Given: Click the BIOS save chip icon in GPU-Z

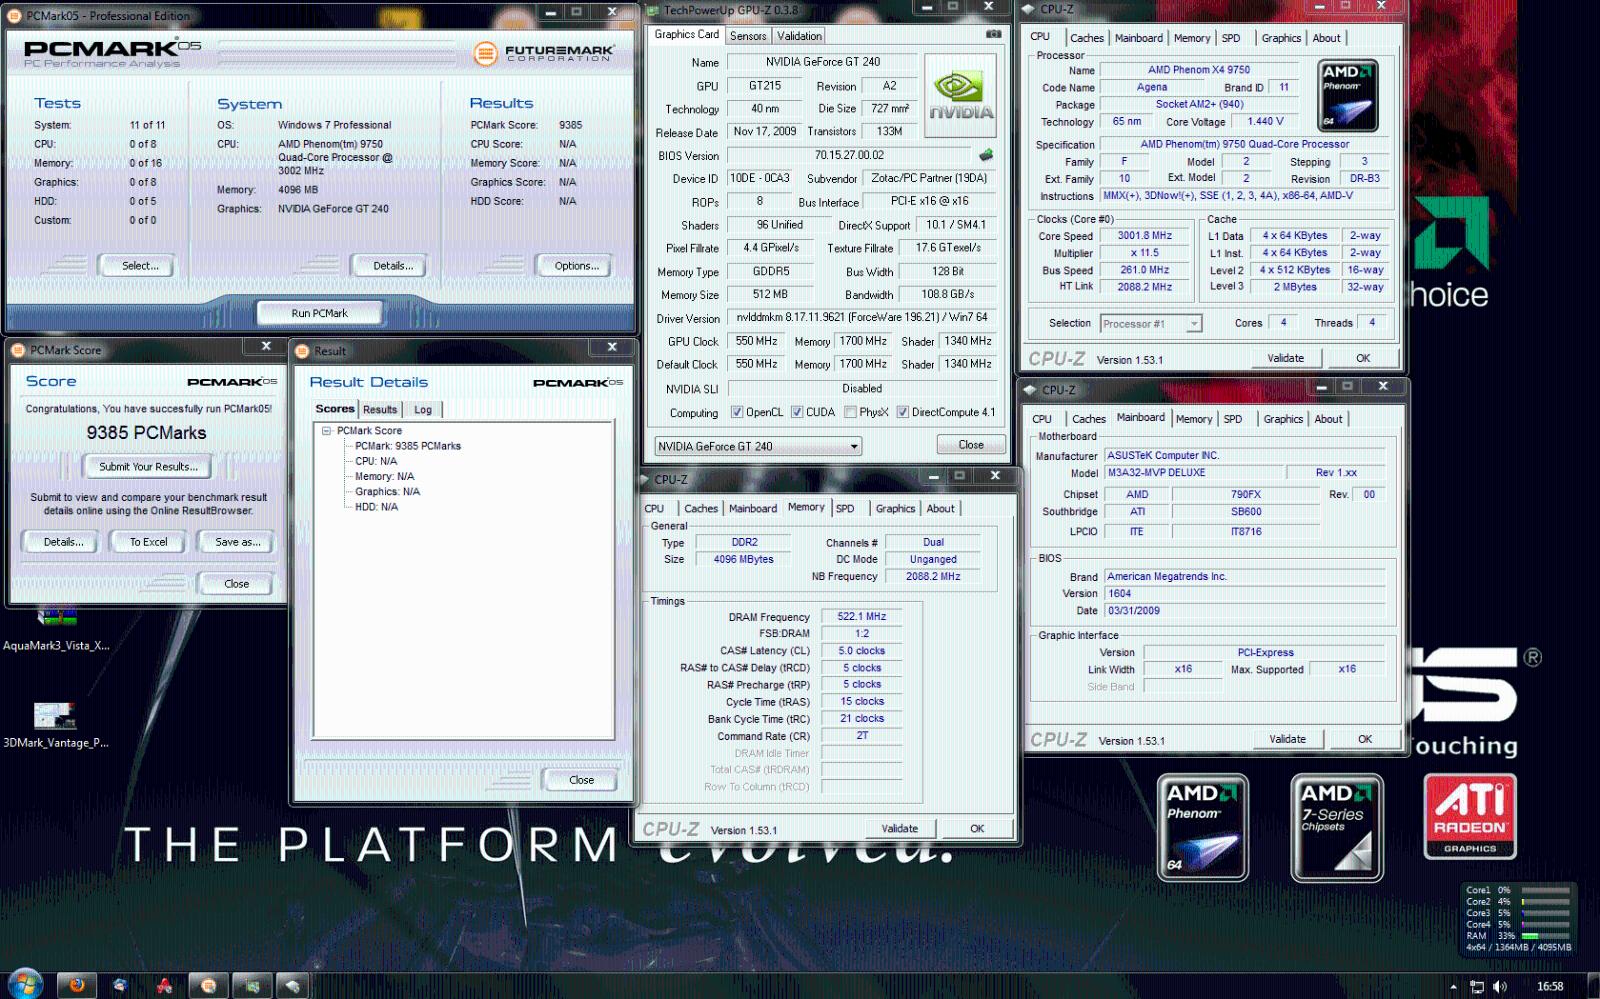Looking at the screenshot, I should tap(986, 155).
